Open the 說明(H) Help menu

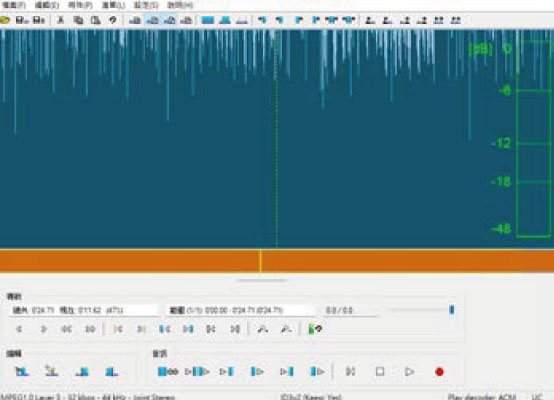tap(180, 5)
